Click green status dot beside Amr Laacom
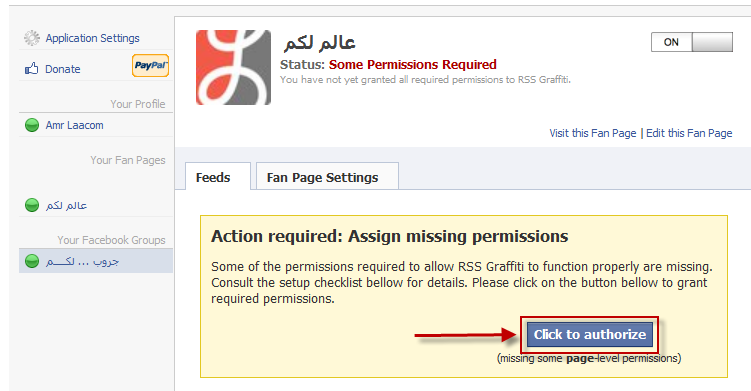The image size is (751, 391). pyautogui.click(x=32, y=125)
